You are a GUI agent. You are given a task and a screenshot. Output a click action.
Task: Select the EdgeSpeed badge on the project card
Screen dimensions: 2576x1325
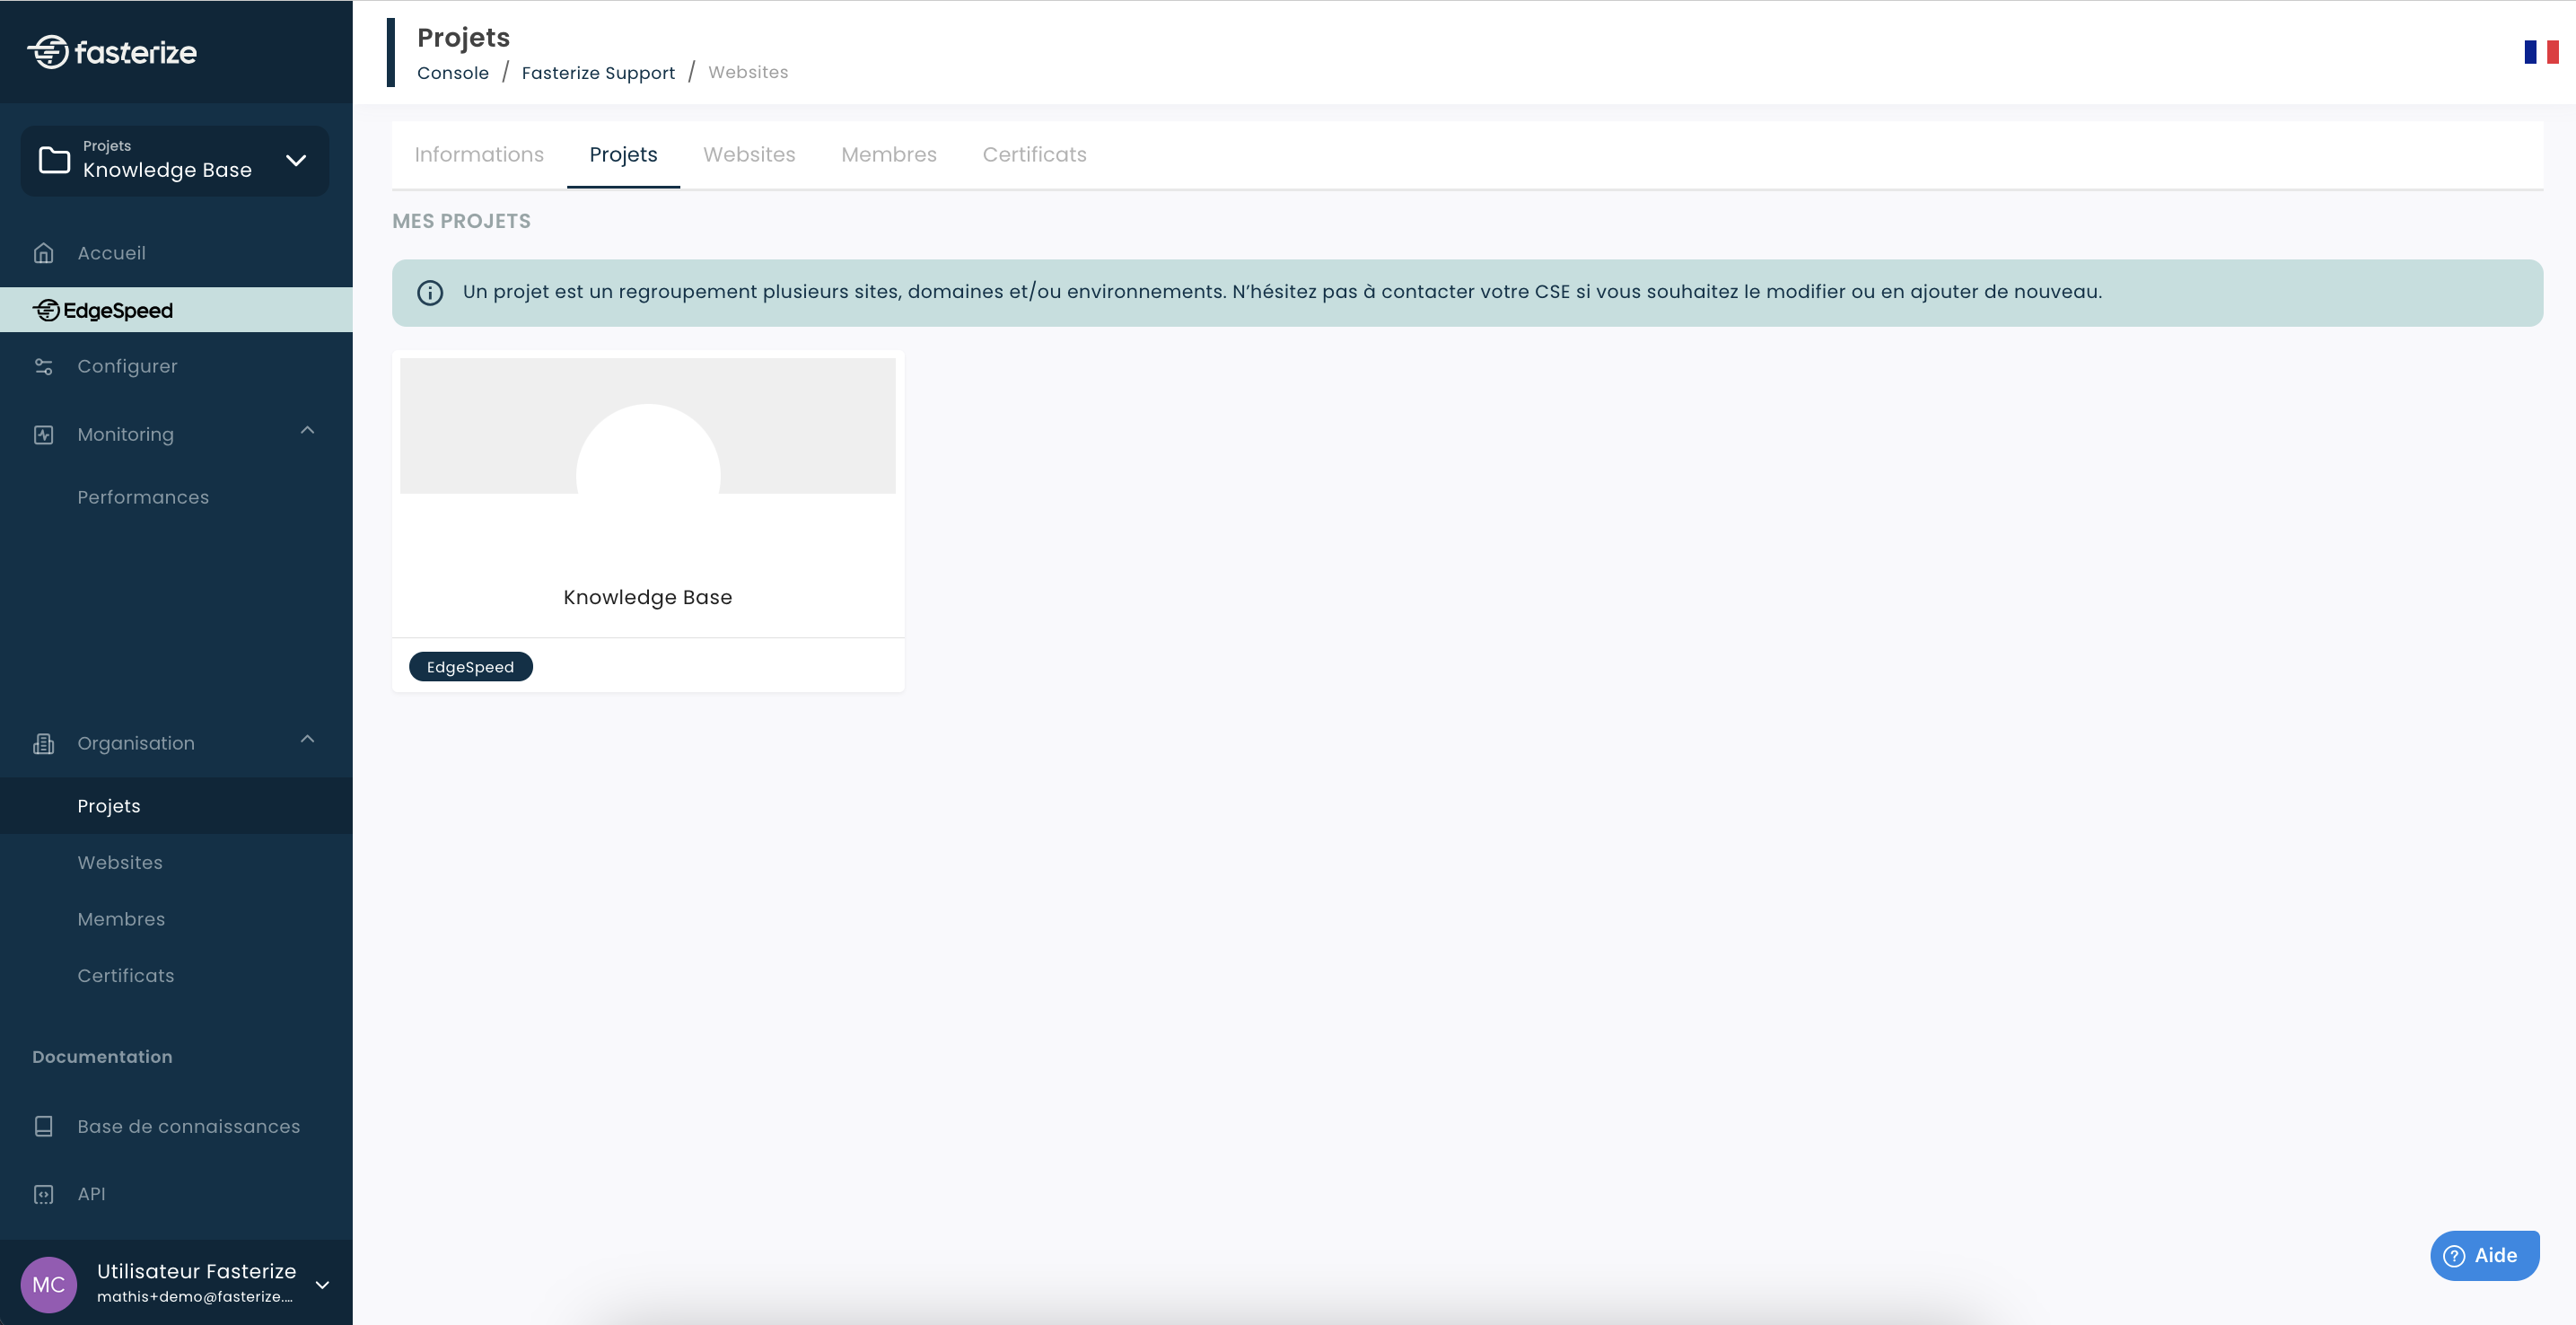pos(470,666)
